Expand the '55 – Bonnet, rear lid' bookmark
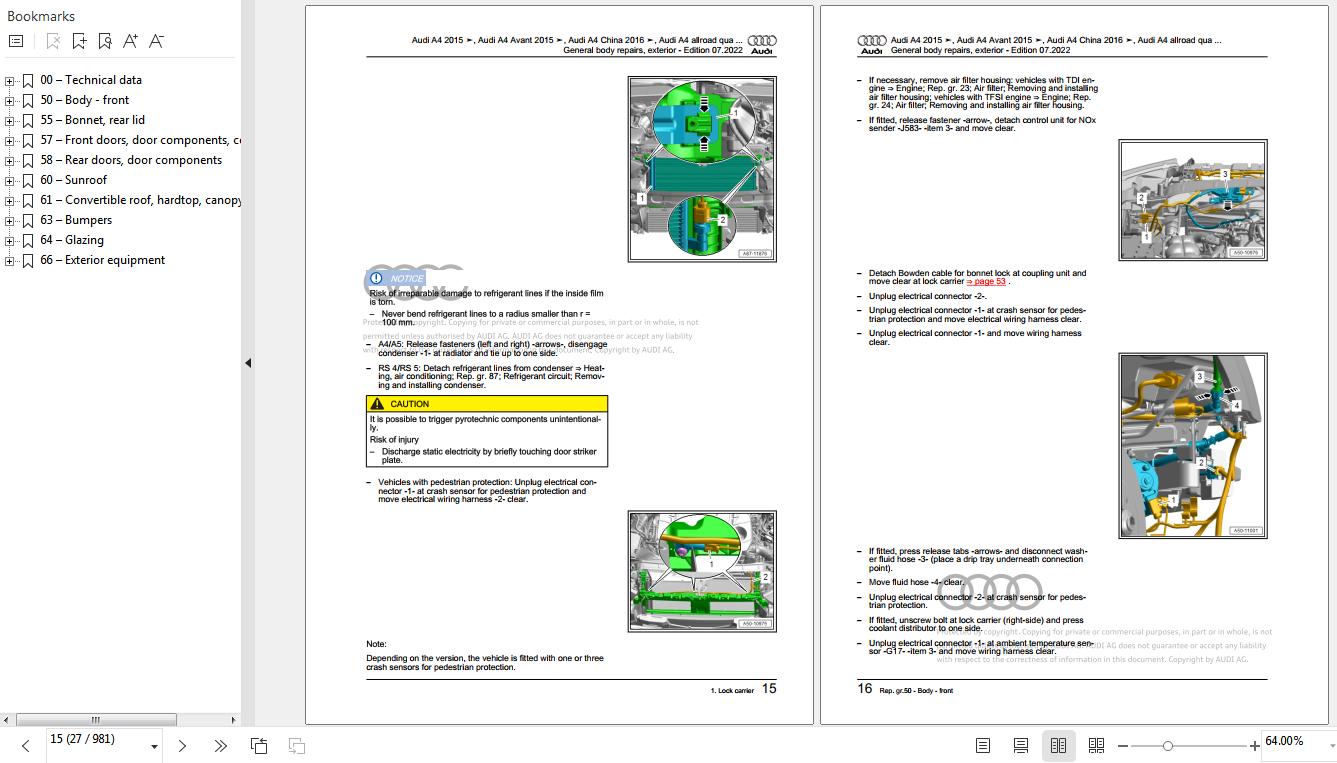 pyautogui.click(x=10, y=121)
